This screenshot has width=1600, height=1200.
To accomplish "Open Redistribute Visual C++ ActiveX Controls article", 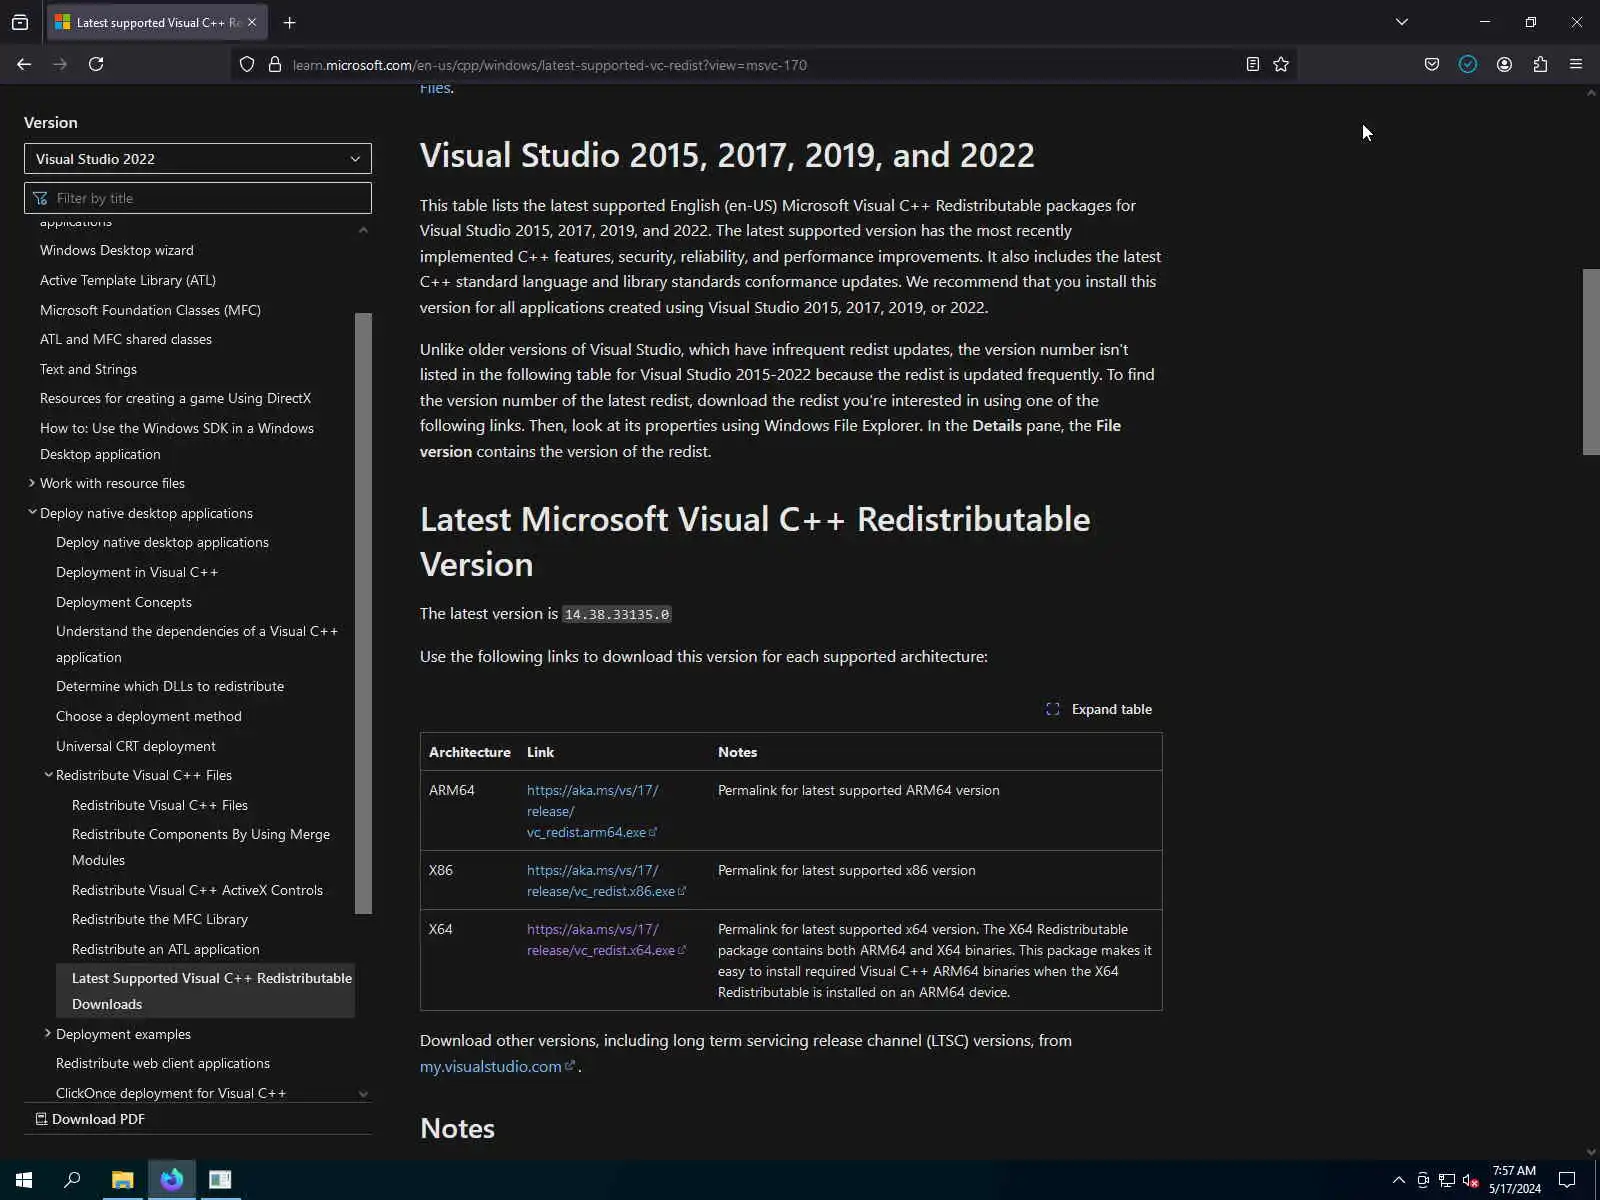I will coord(197,890).
